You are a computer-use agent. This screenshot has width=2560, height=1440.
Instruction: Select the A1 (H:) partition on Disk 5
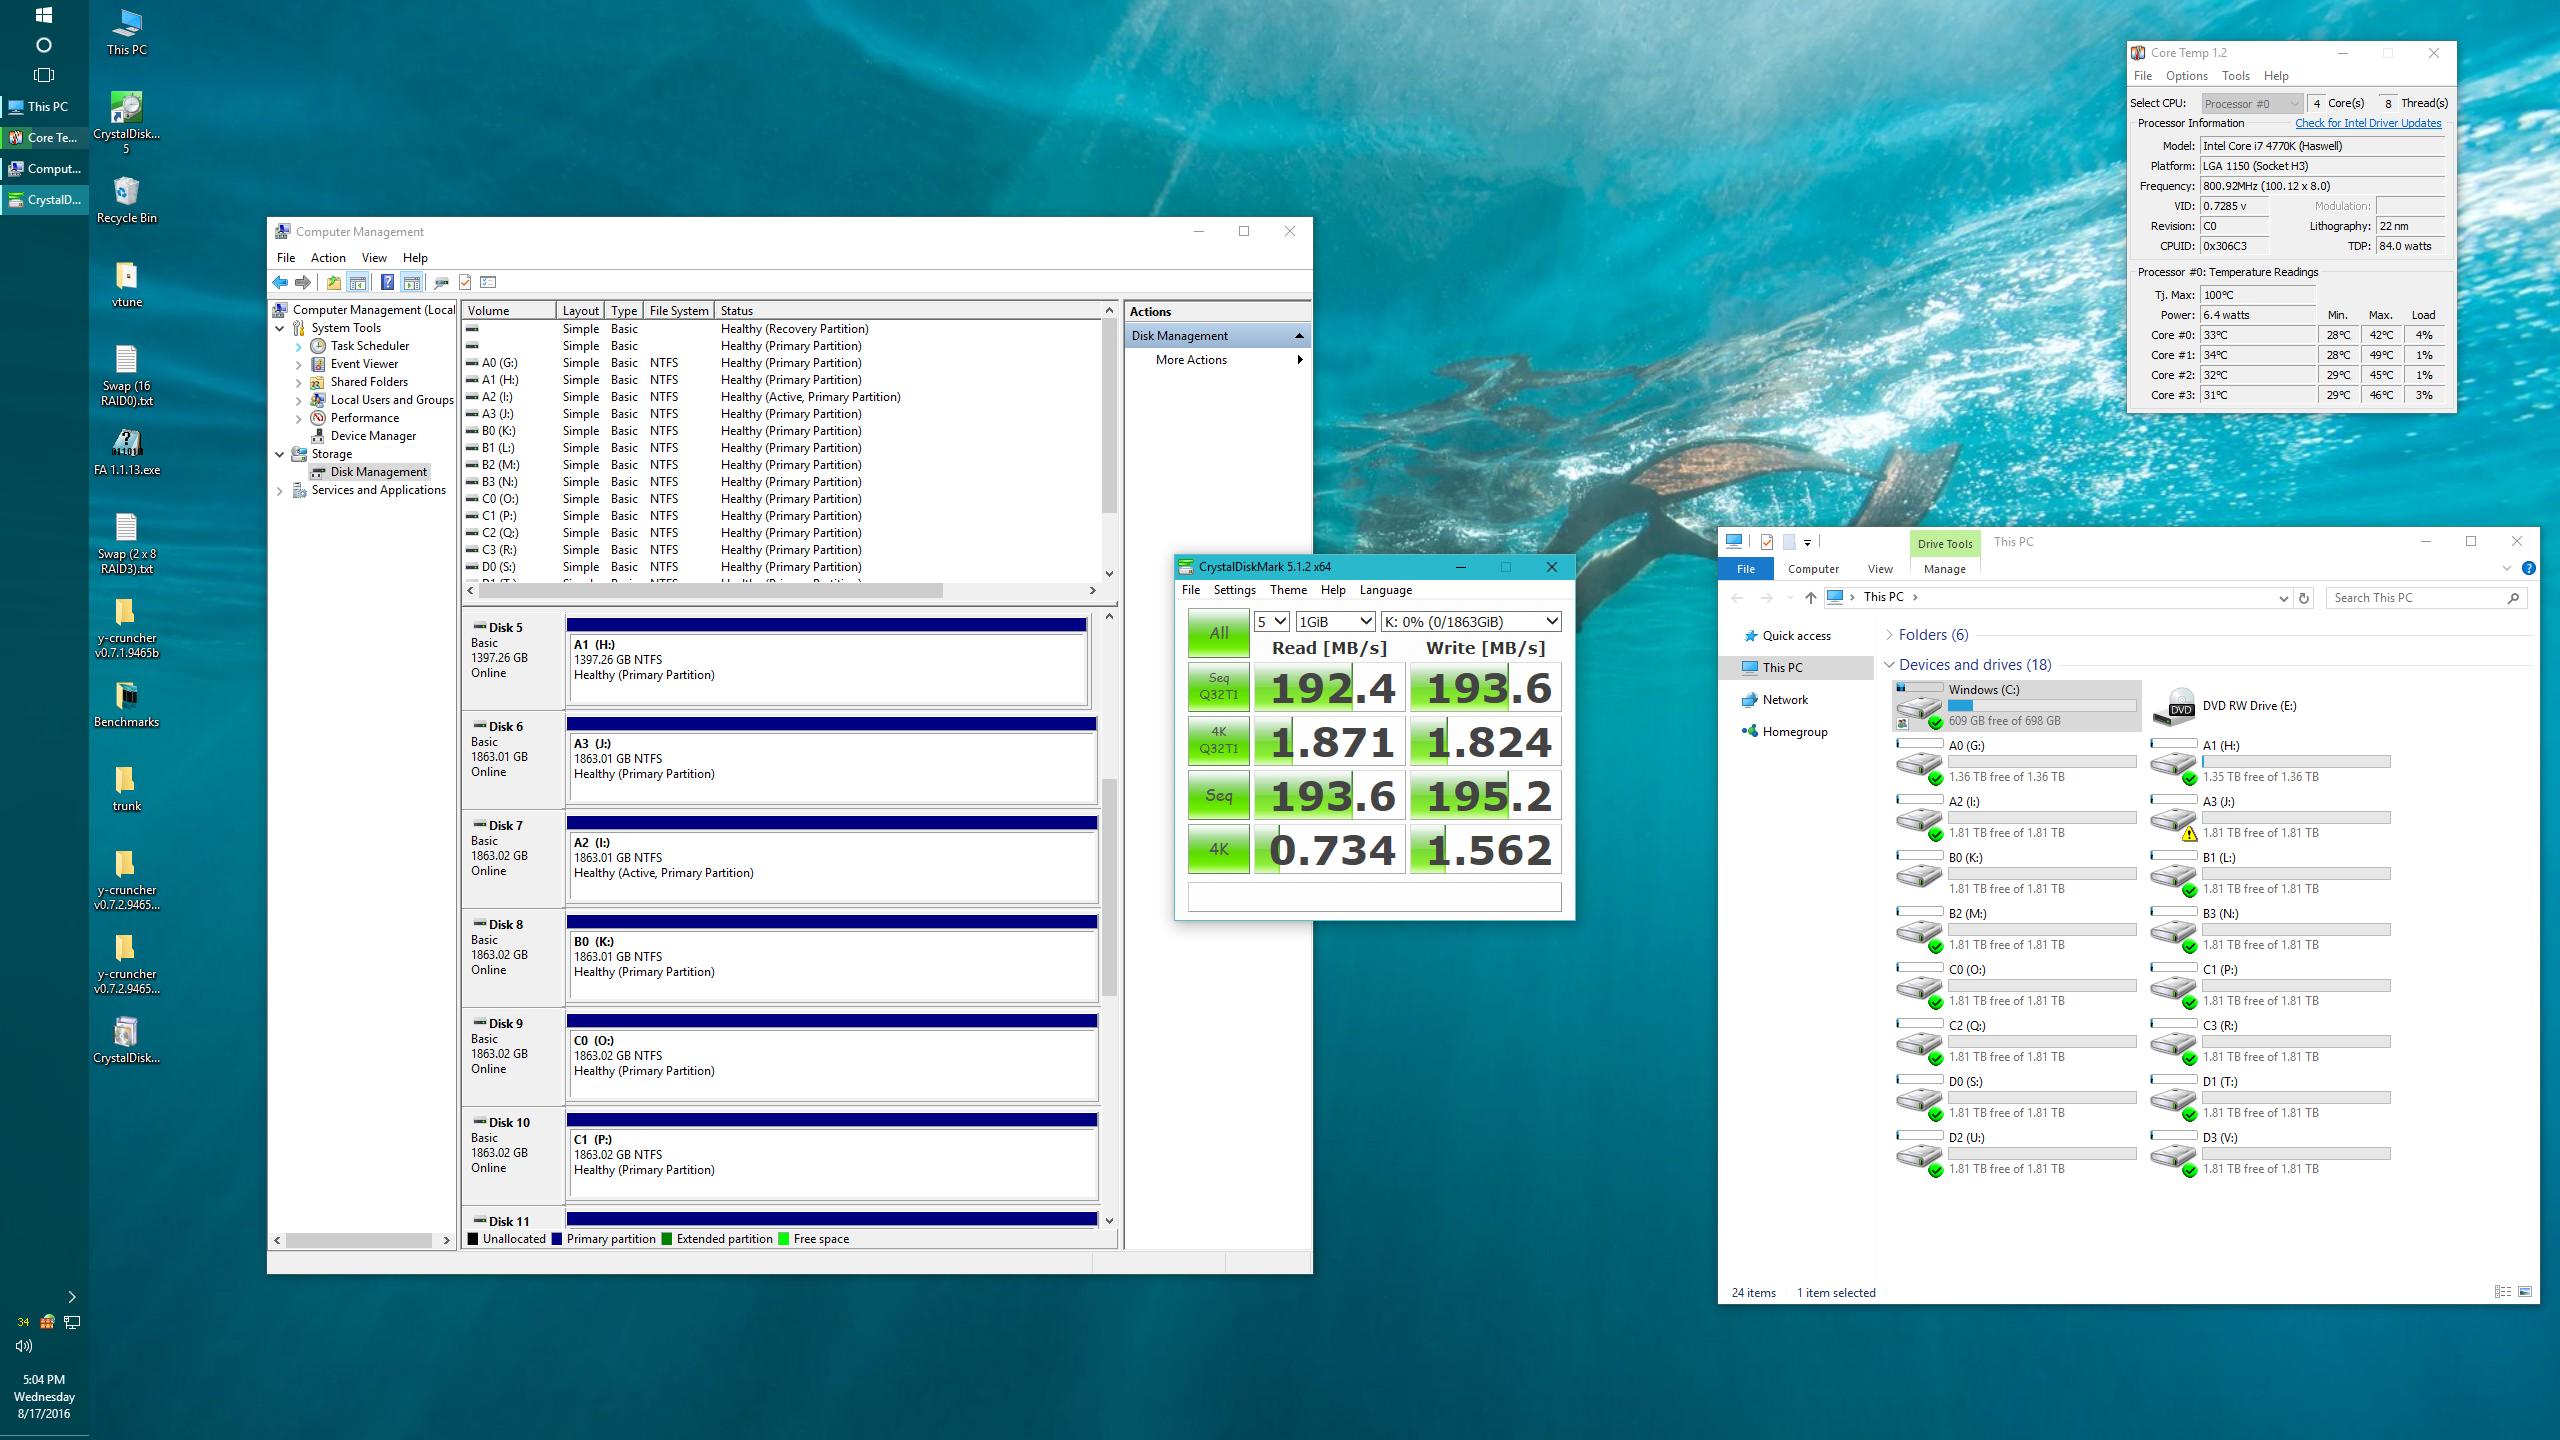tap(827, 669)
